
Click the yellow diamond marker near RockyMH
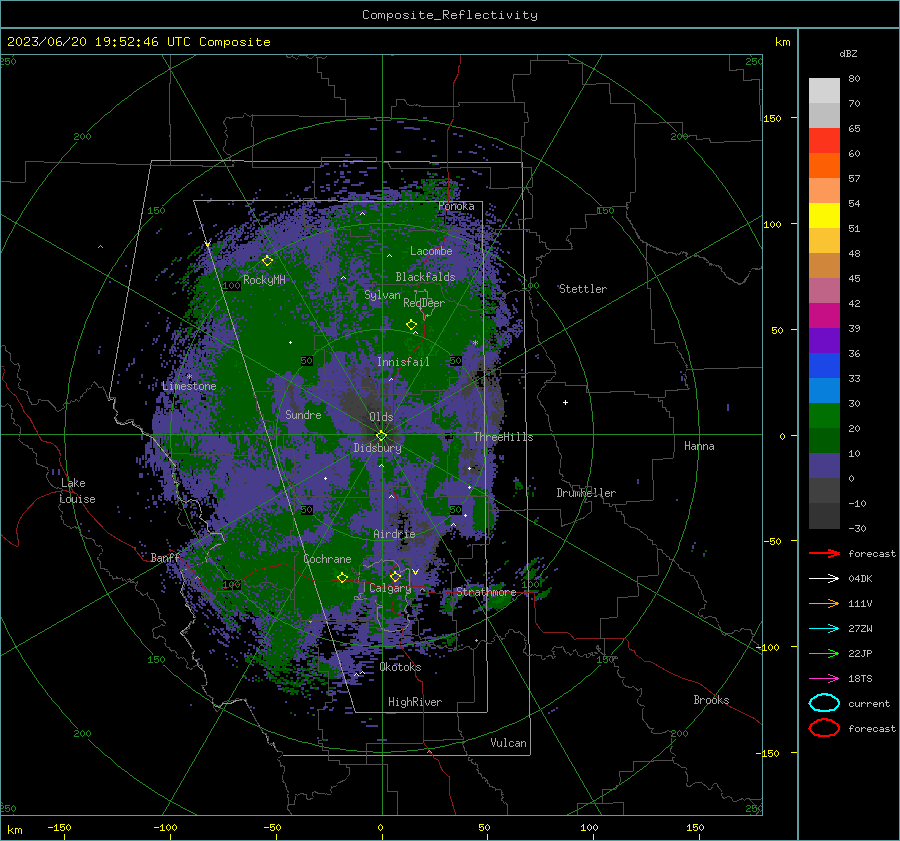point(267,261)
